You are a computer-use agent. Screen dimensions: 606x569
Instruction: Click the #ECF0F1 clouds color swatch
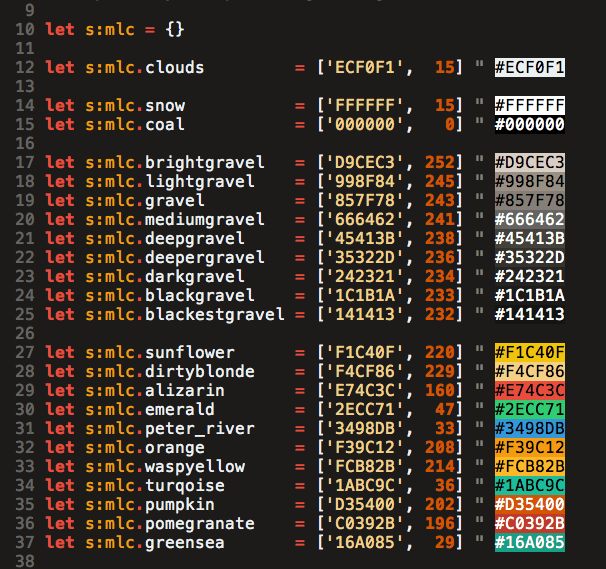pos(529,67)
